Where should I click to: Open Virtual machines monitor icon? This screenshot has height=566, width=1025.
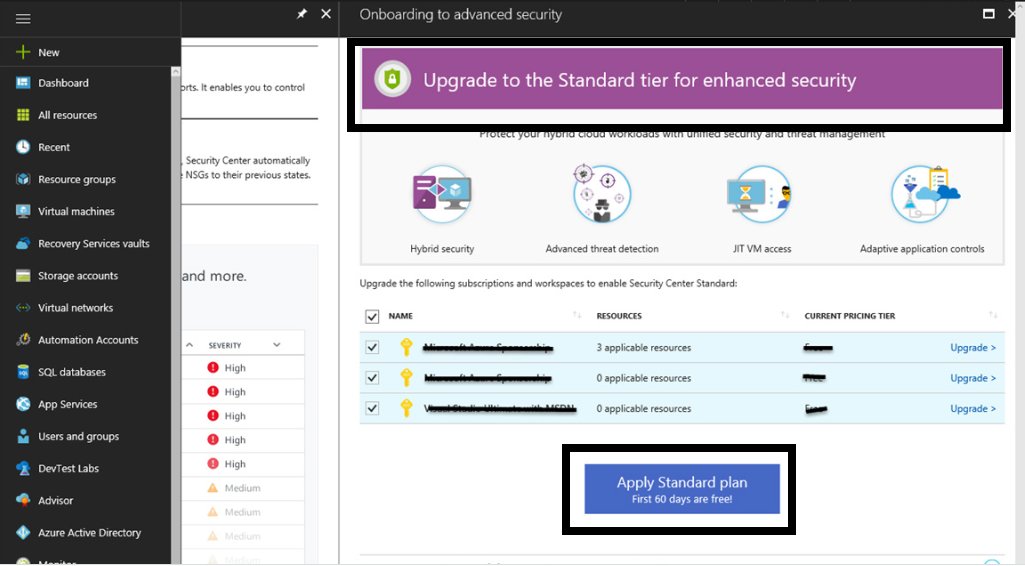coord(23,211)
